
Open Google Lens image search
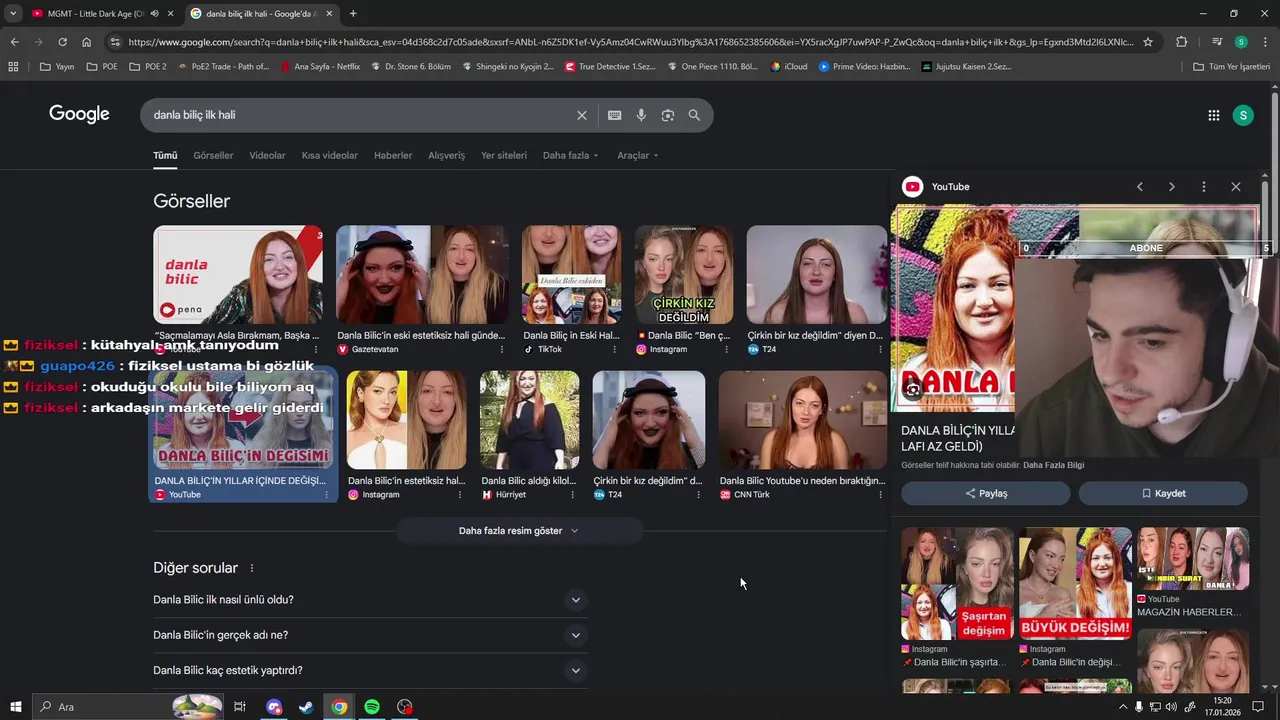pos(668,115)
